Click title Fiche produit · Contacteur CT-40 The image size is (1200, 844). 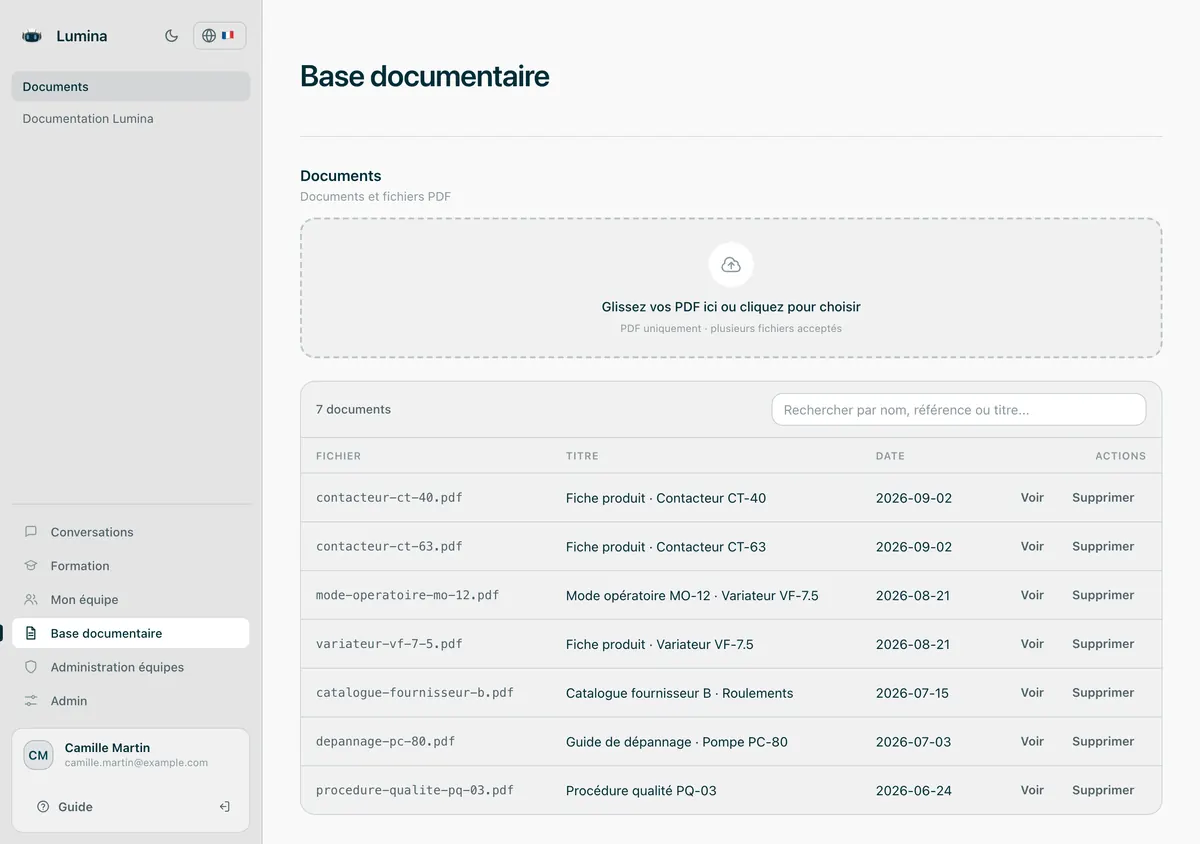[666, 498]
